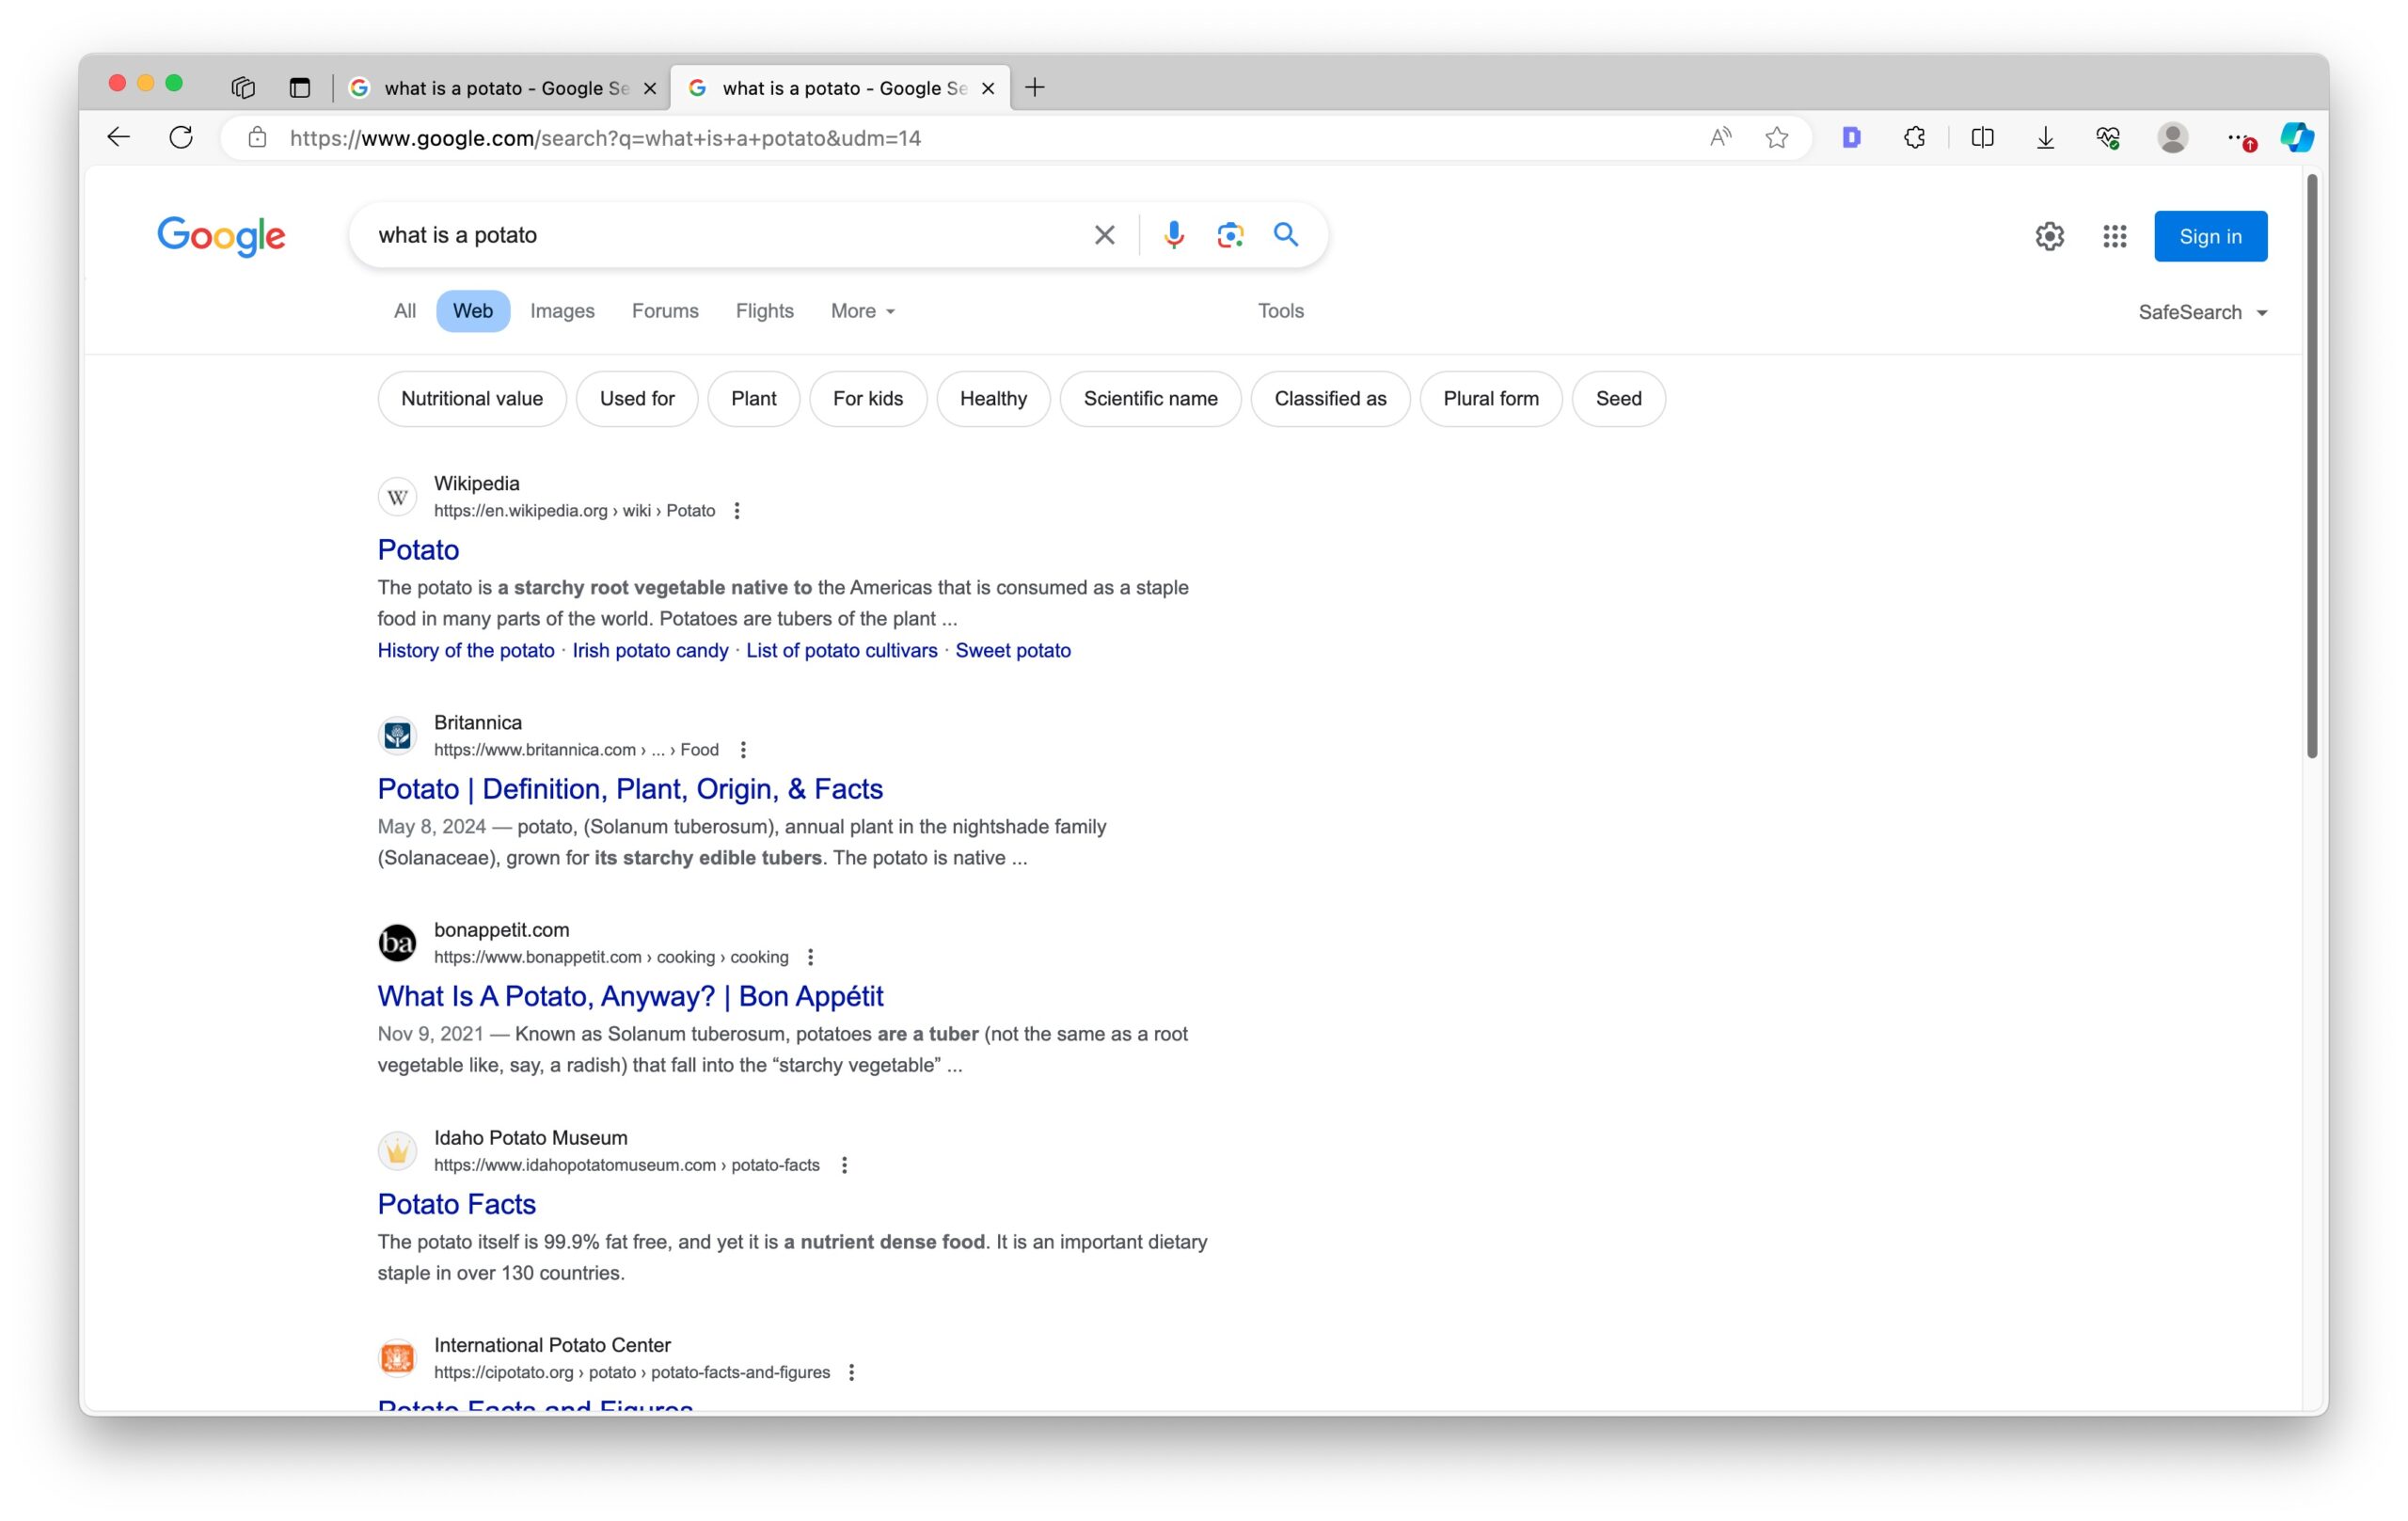Add this page to favorites with the star
This screenshot has width=2408, height=1521.
(x=1777, y=137)
